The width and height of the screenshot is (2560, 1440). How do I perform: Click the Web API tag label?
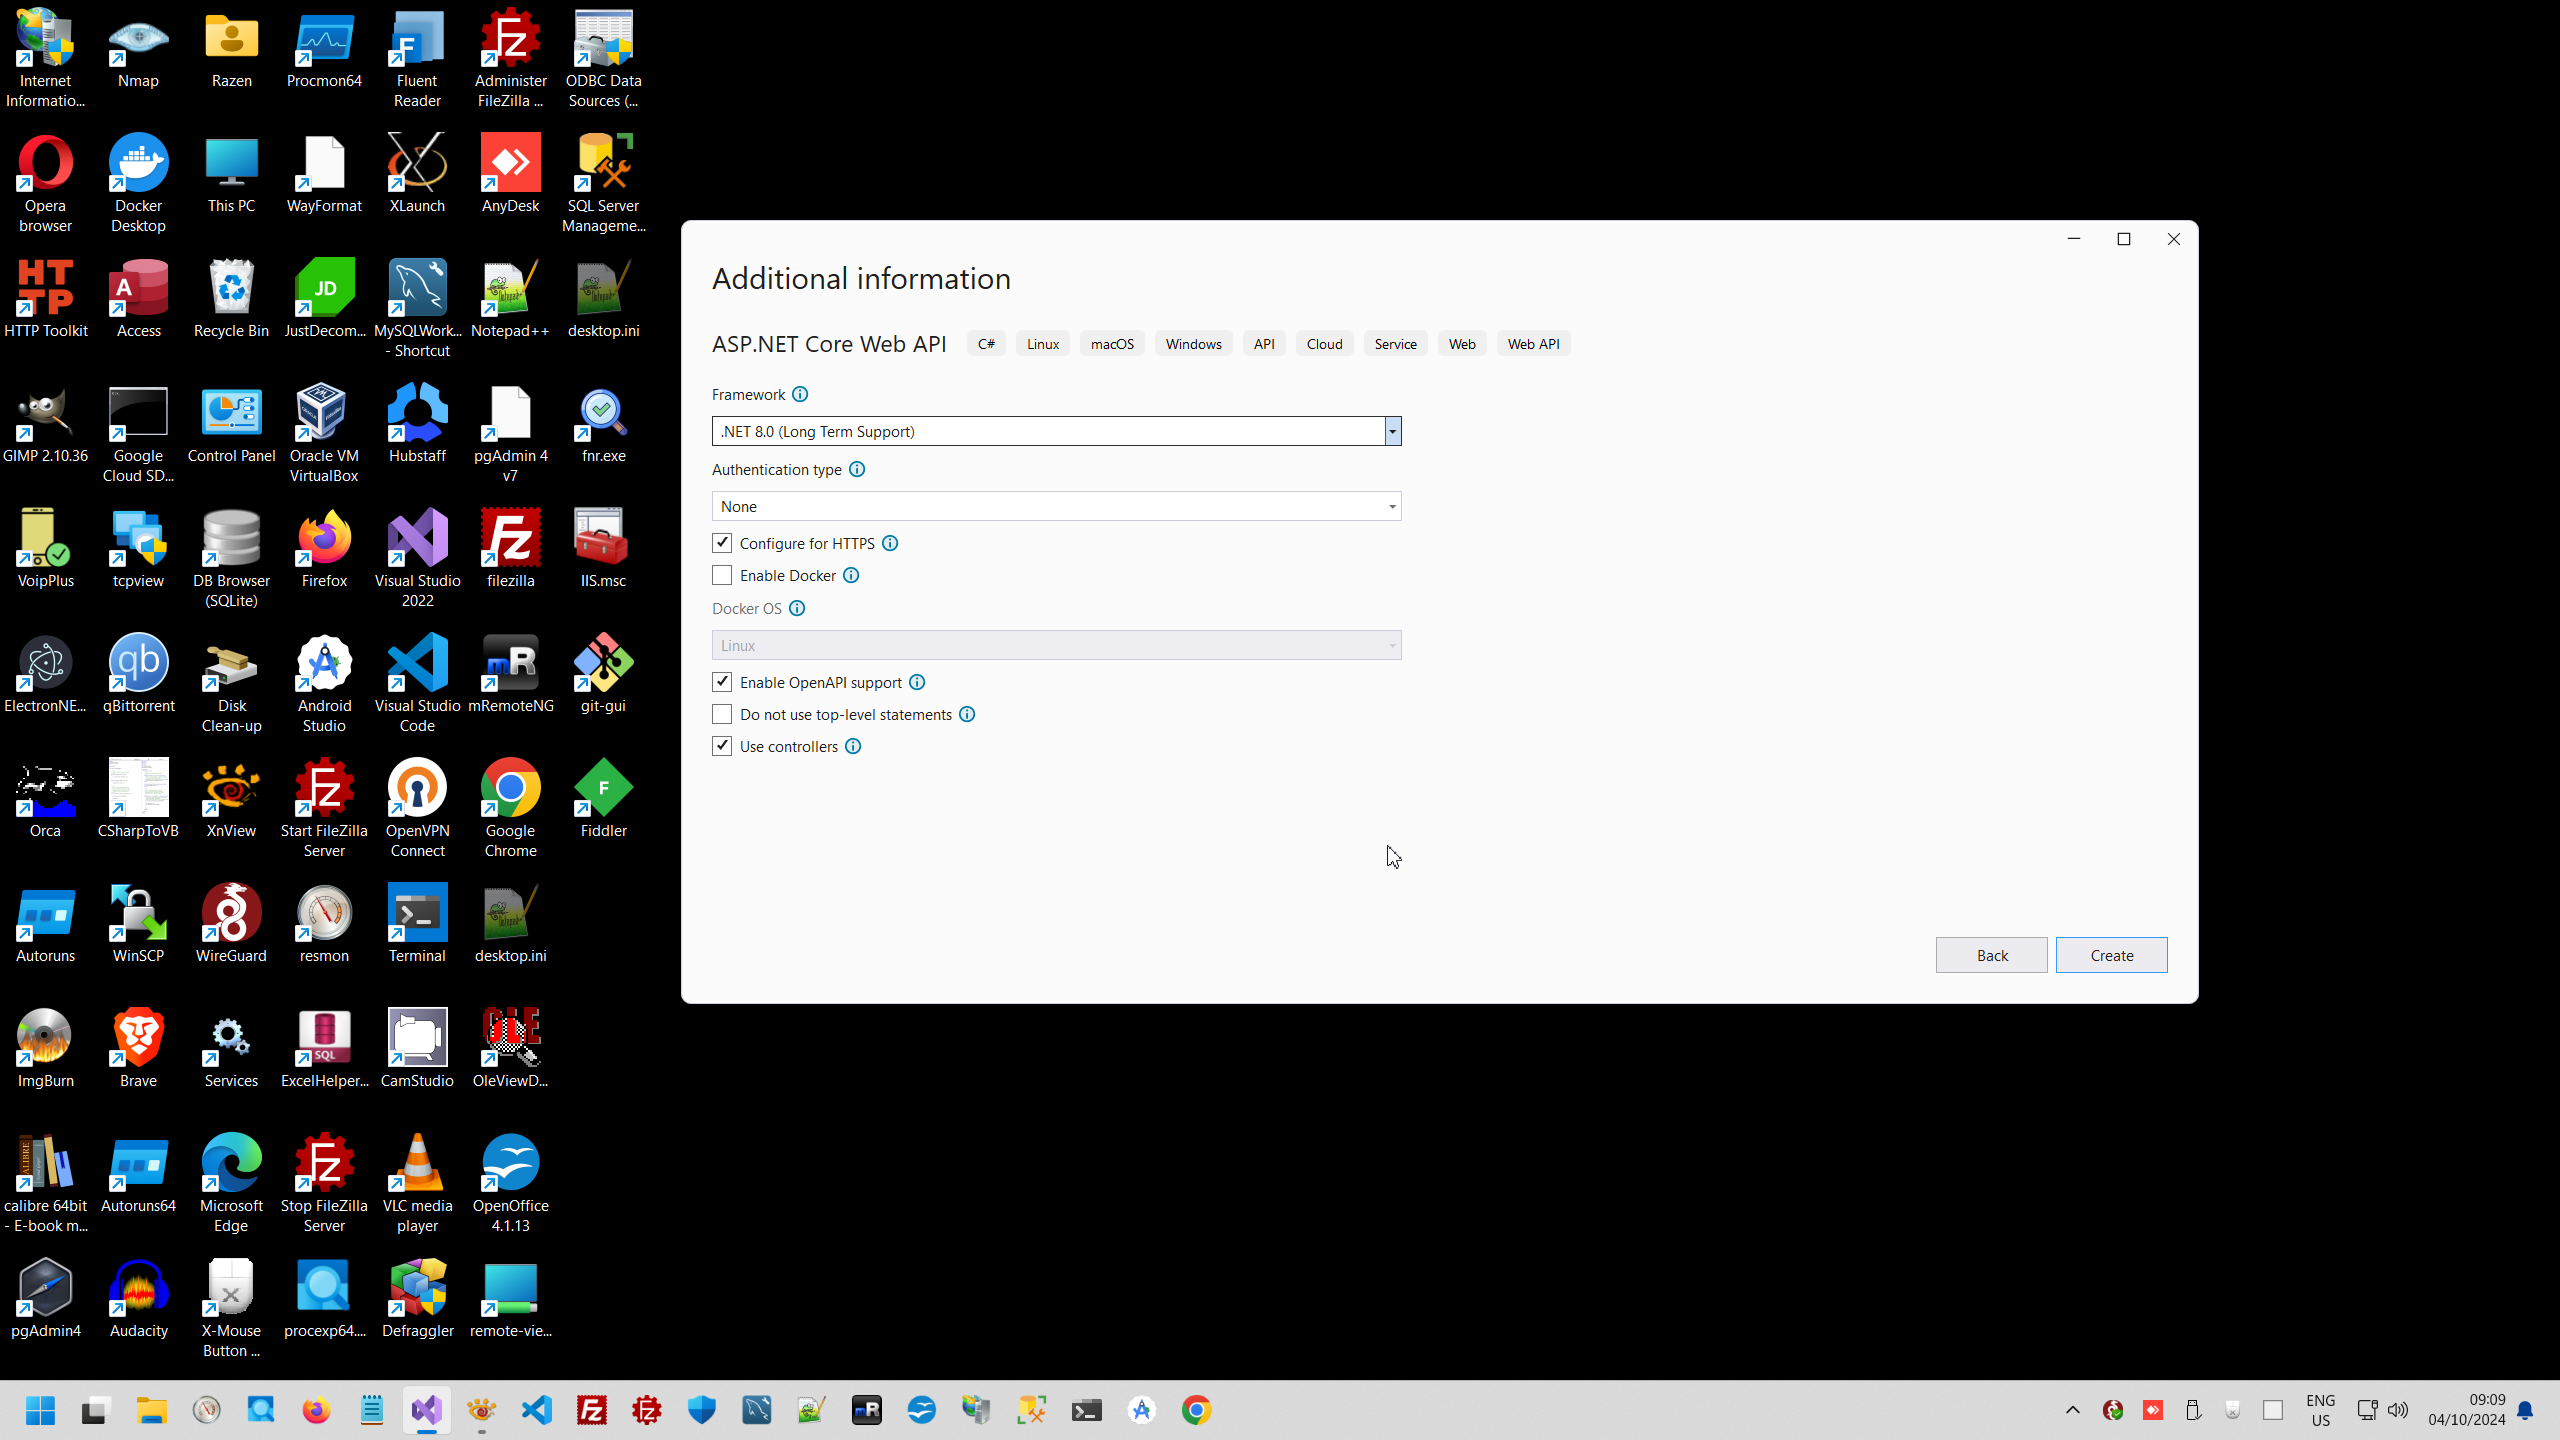[x=1533, y=344]
